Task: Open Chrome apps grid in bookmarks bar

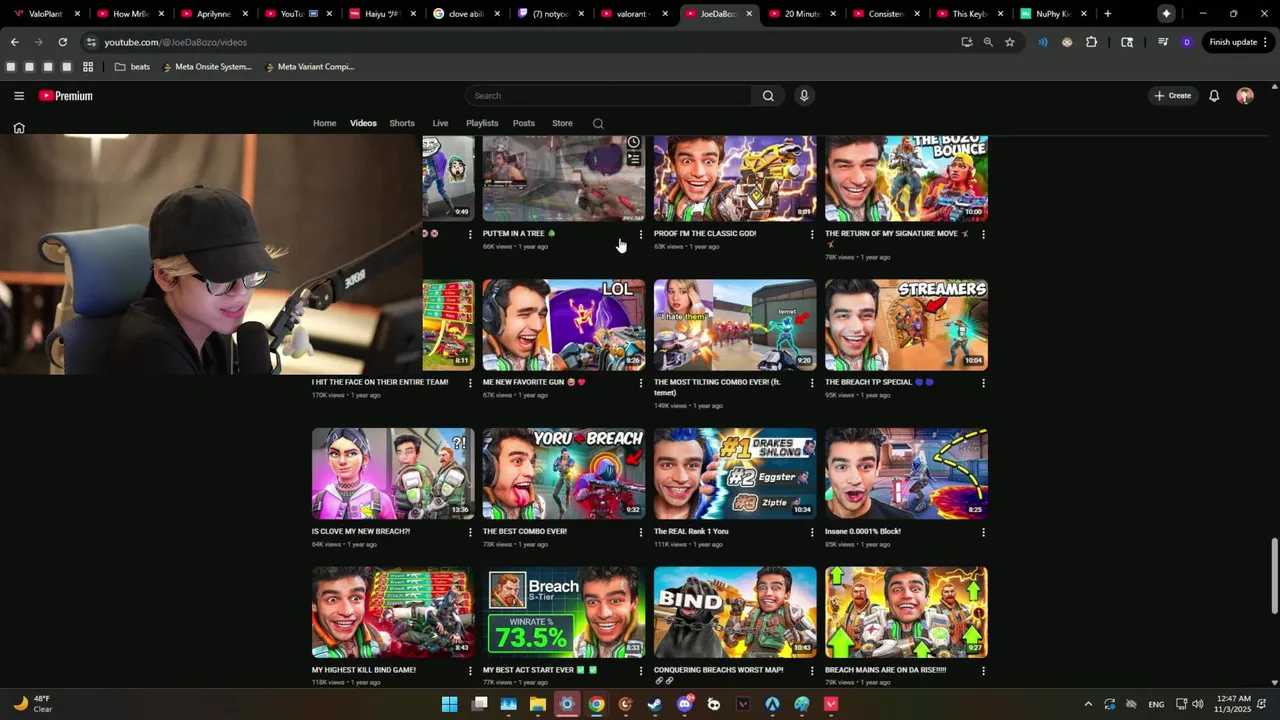Action: pyautogui.click(x=88, y=67)
